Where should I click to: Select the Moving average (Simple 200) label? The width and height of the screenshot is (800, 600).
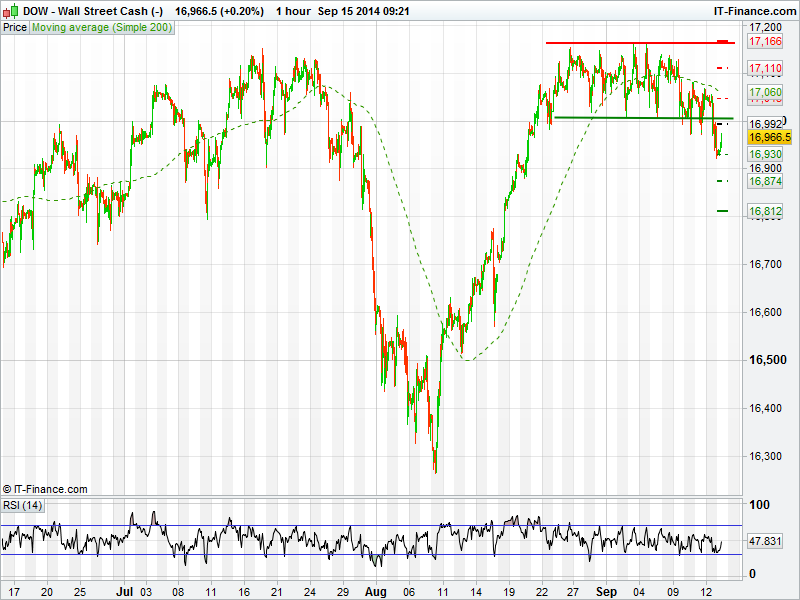(x=102, y=28)
